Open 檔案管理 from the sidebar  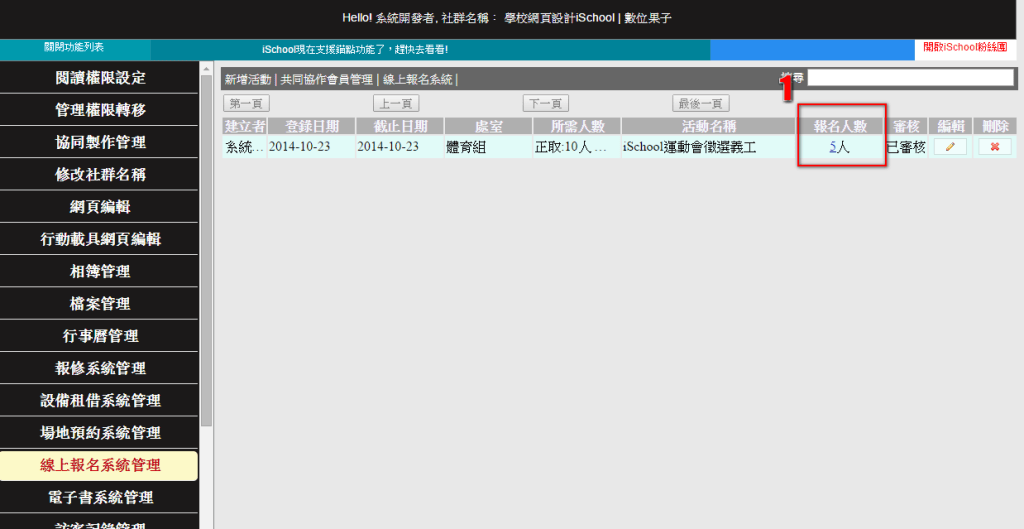(100, 304)
